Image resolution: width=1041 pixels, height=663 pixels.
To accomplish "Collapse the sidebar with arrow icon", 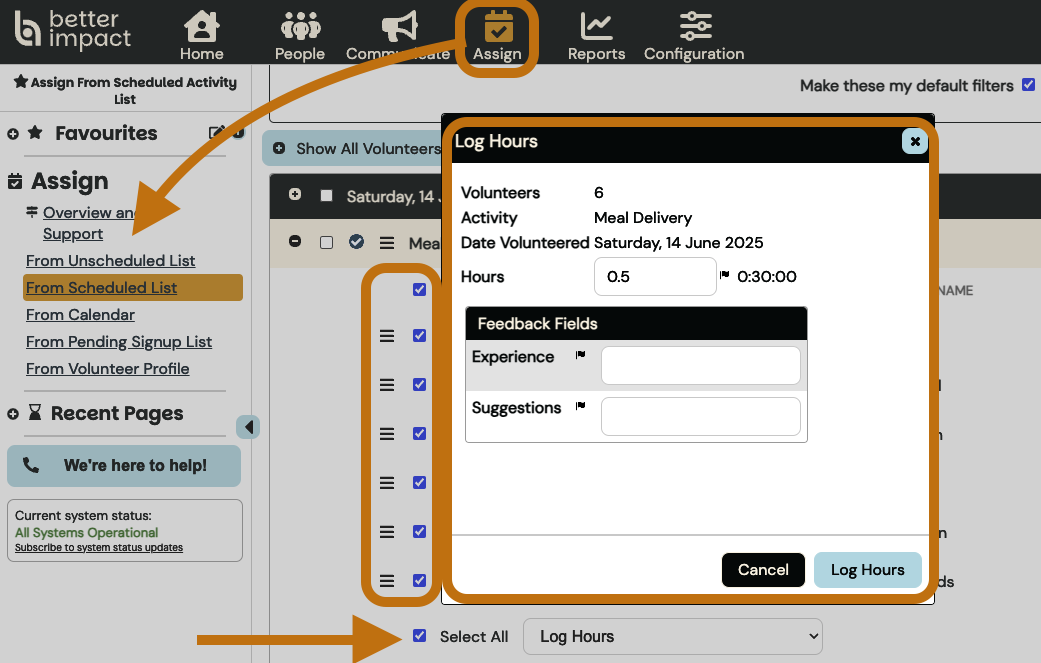I will click(x=248, y=427).
